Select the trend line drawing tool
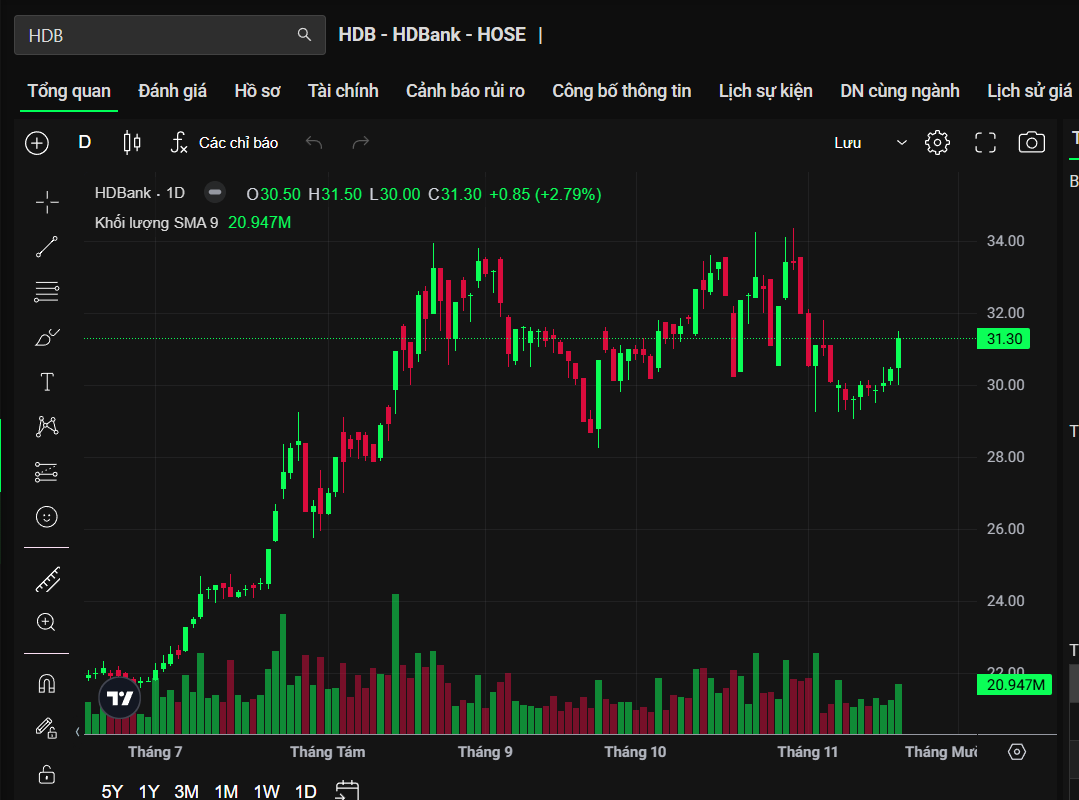 (x=47, y=247)
